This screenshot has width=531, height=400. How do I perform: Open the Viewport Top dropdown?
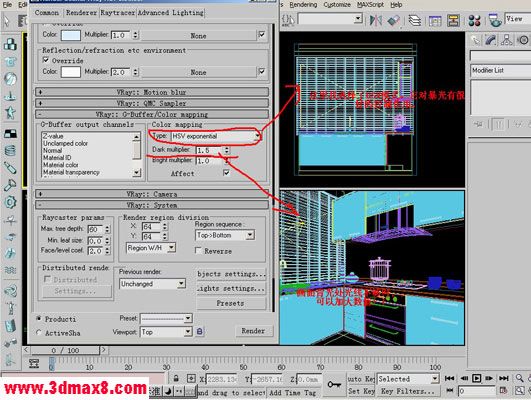click(x=166, y=332)
